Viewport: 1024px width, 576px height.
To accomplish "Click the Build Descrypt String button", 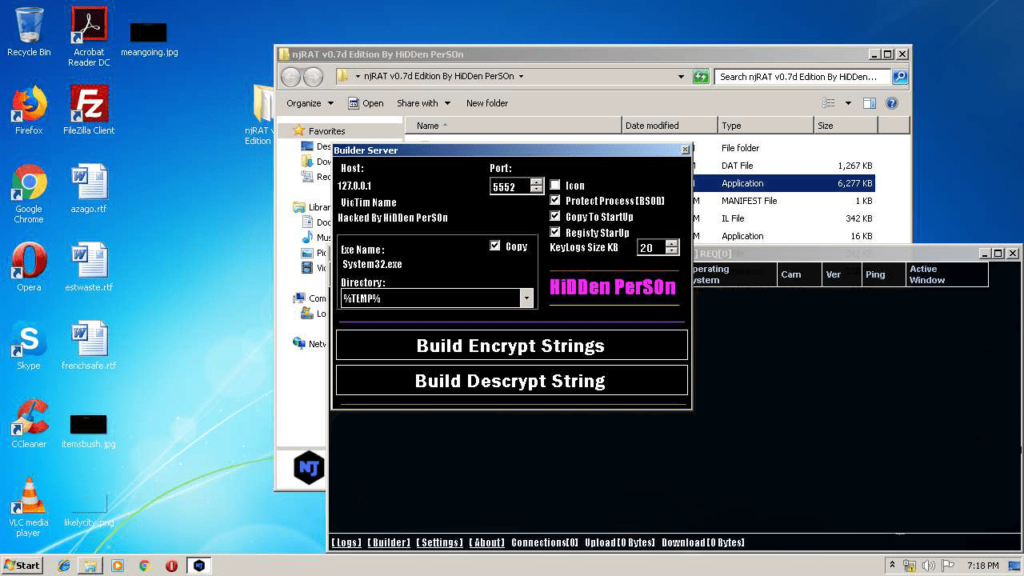I will [x=511, y=380].
